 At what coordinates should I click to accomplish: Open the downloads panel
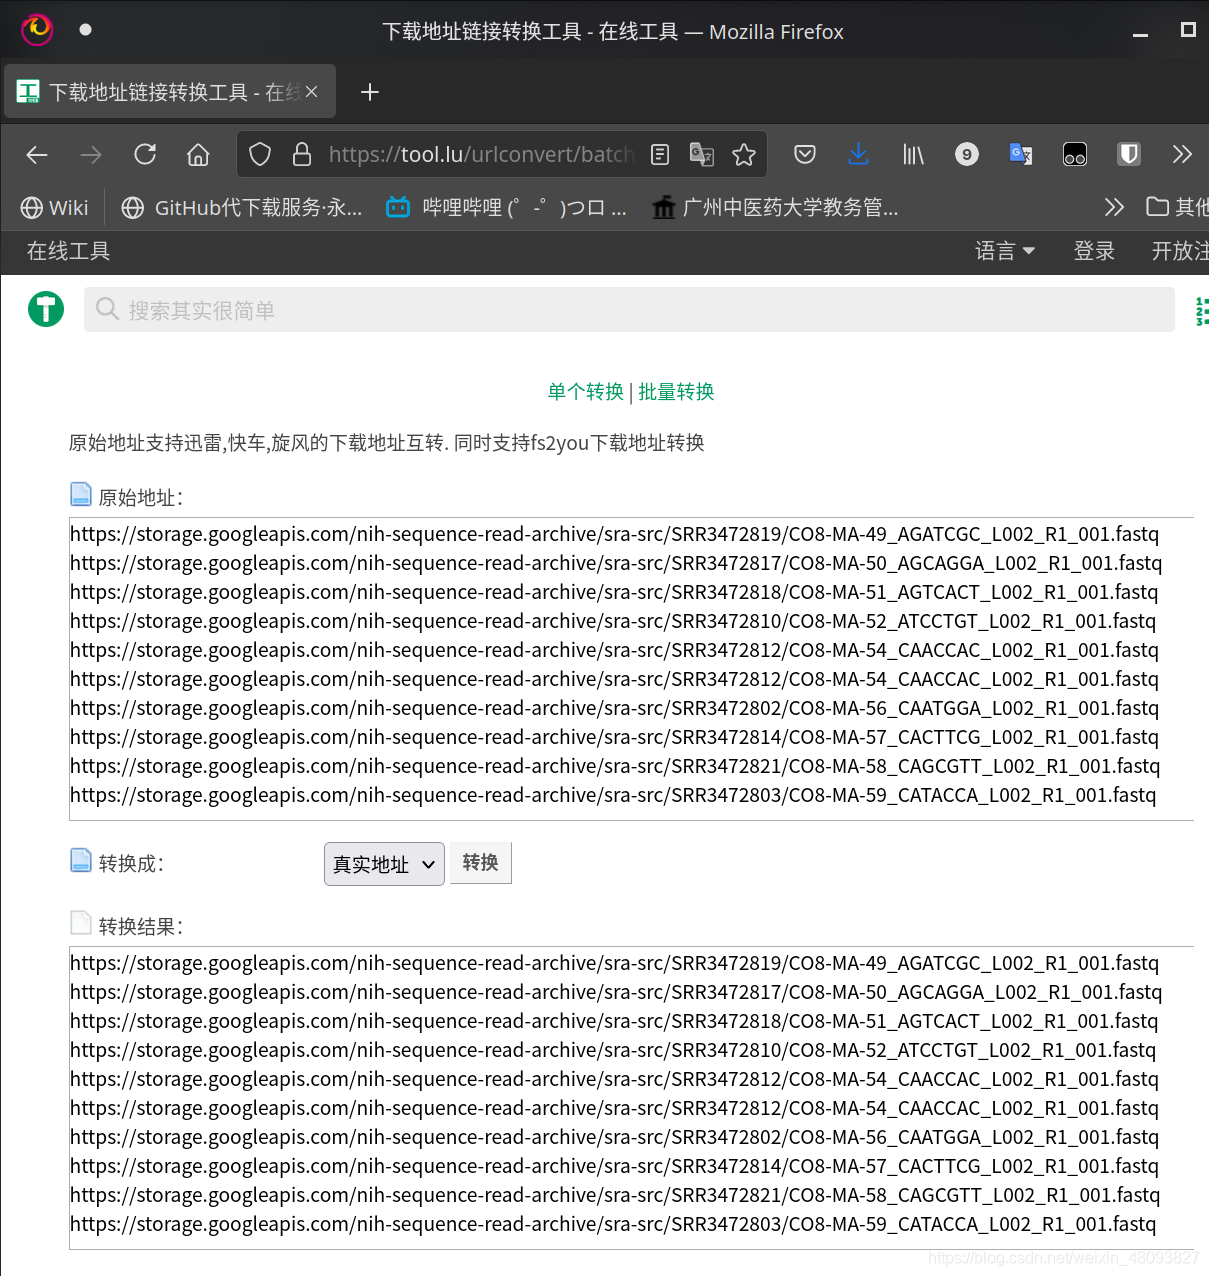click(858, 154)
